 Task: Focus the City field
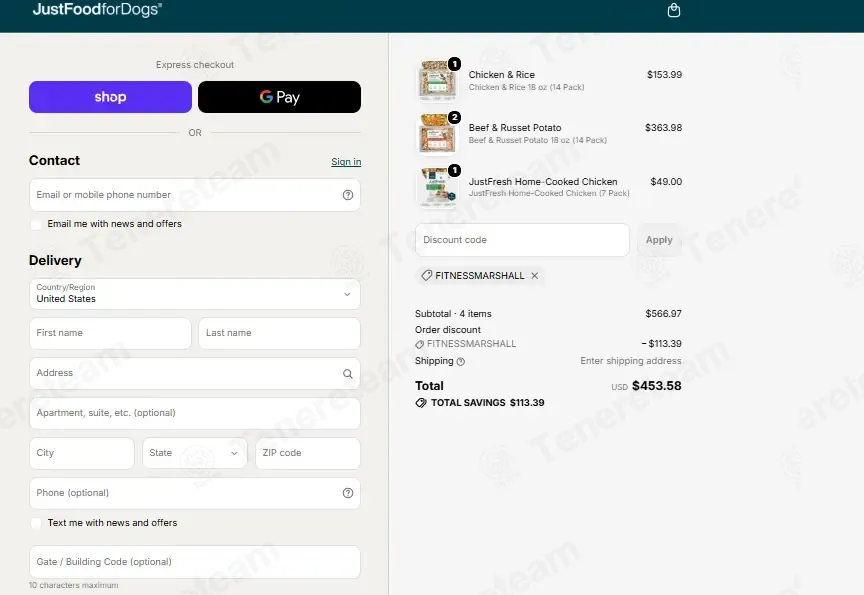(x=82, y=453)
